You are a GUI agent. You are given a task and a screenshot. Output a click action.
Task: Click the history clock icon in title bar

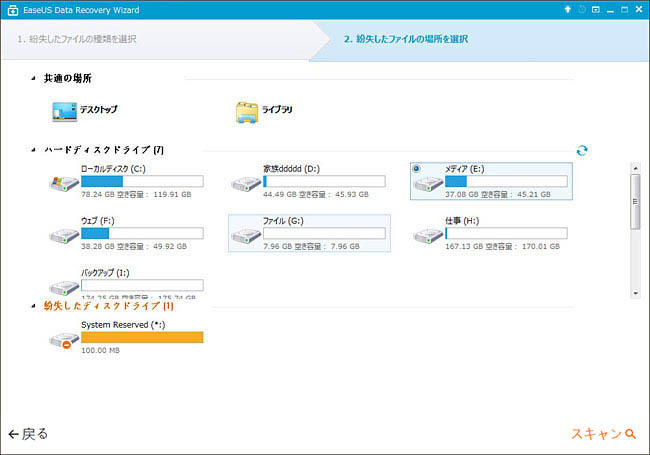tap(582, 9)
